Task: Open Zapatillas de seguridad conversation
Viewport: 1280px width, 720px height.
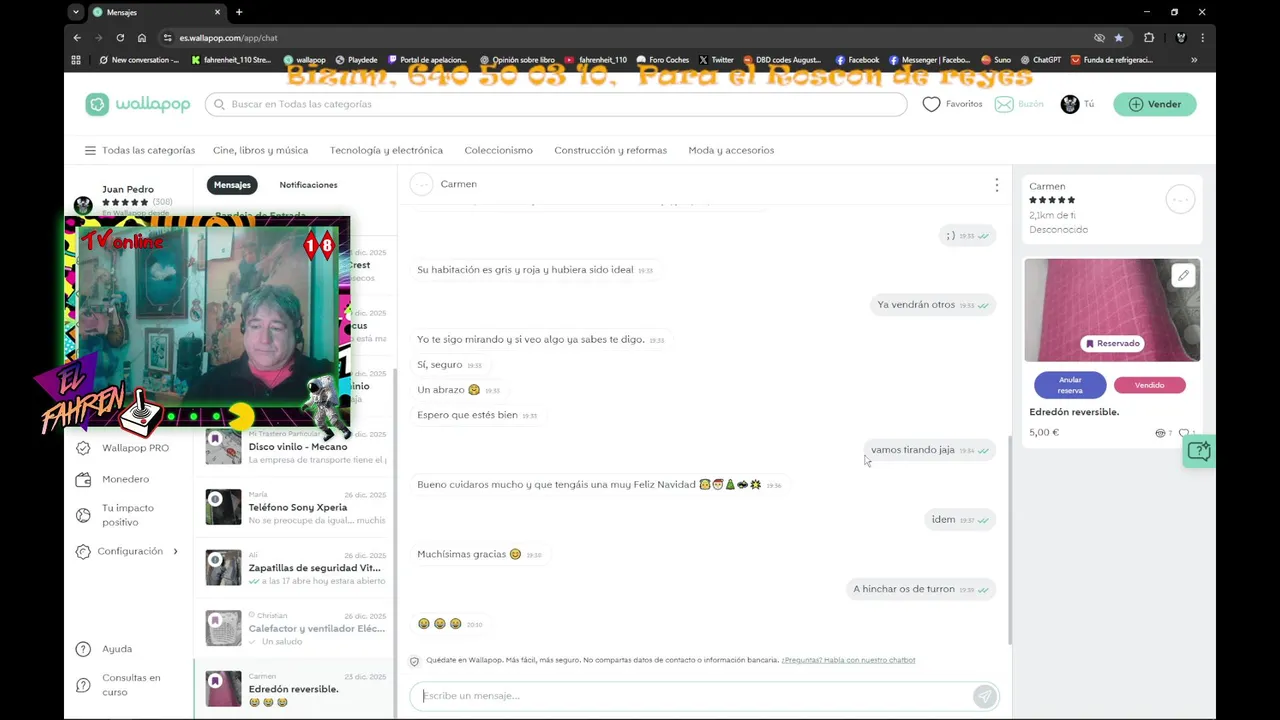Action: click(295, 568)
